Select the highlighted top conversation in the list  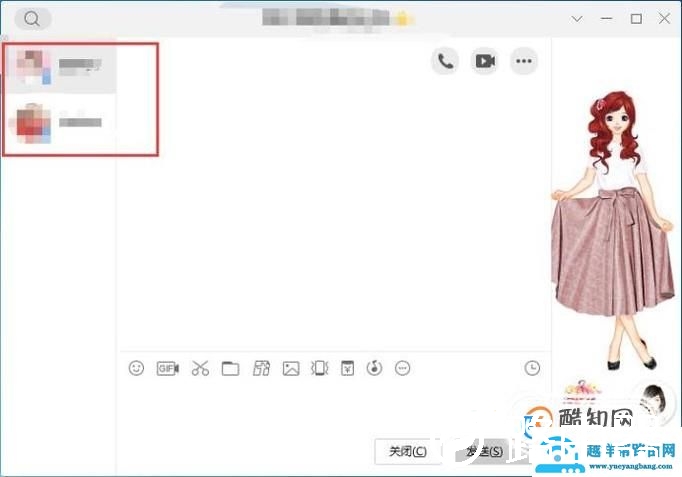(x=60, y=68)
